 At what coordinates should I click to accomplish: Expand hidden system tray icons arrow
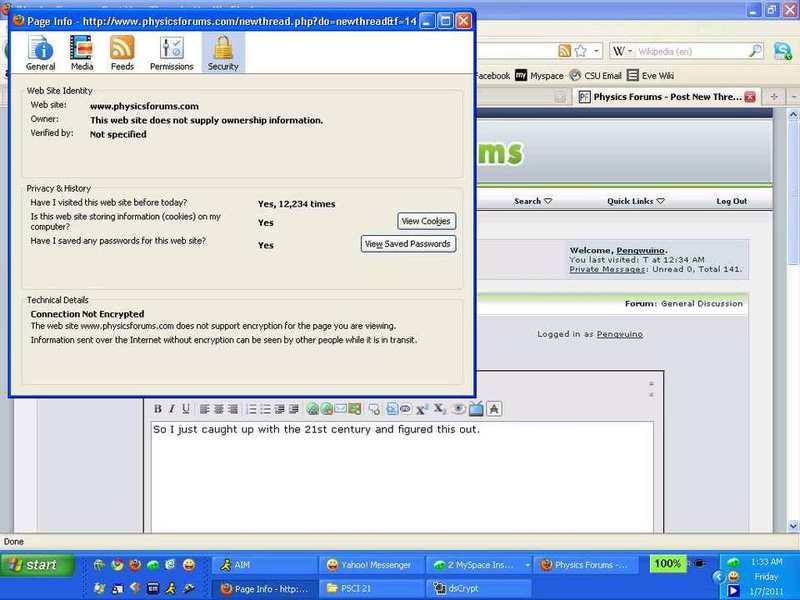tap(717, 577)
